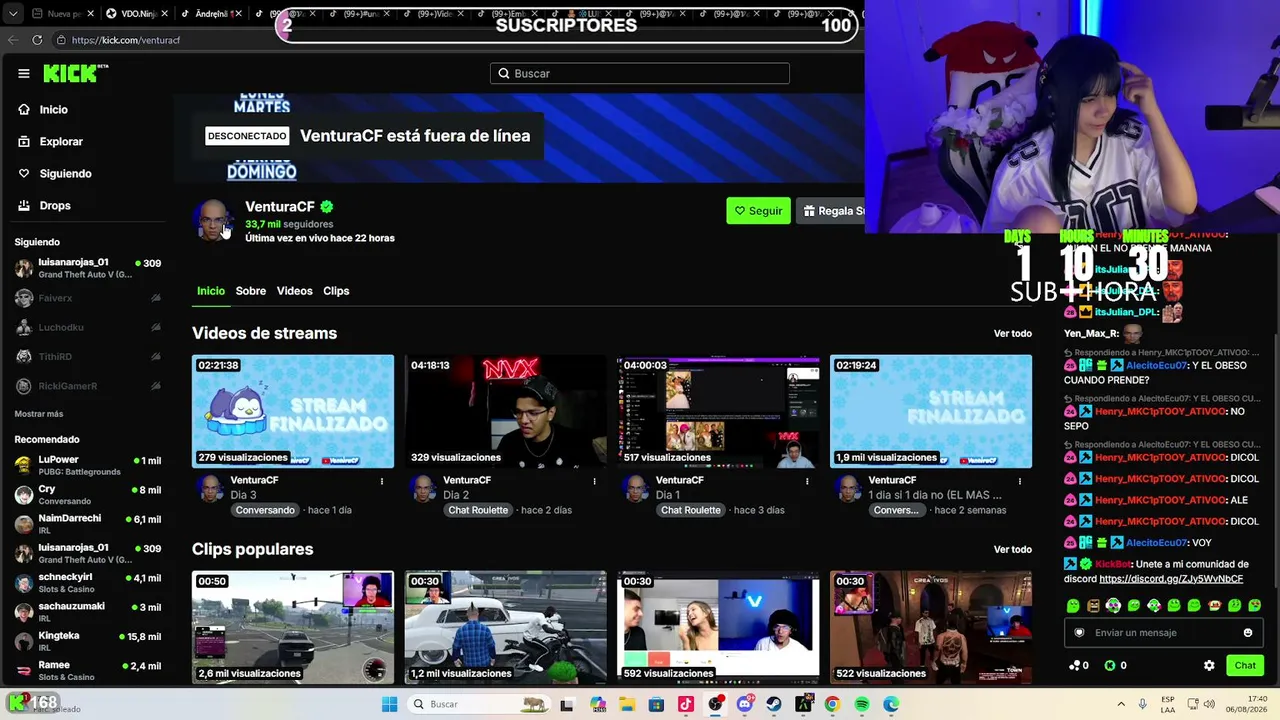Open the first luisanarojas_01 channel under Siguiendo
Screen dimensions: 1280x720
pyautogui.click(x=88, y=268)
